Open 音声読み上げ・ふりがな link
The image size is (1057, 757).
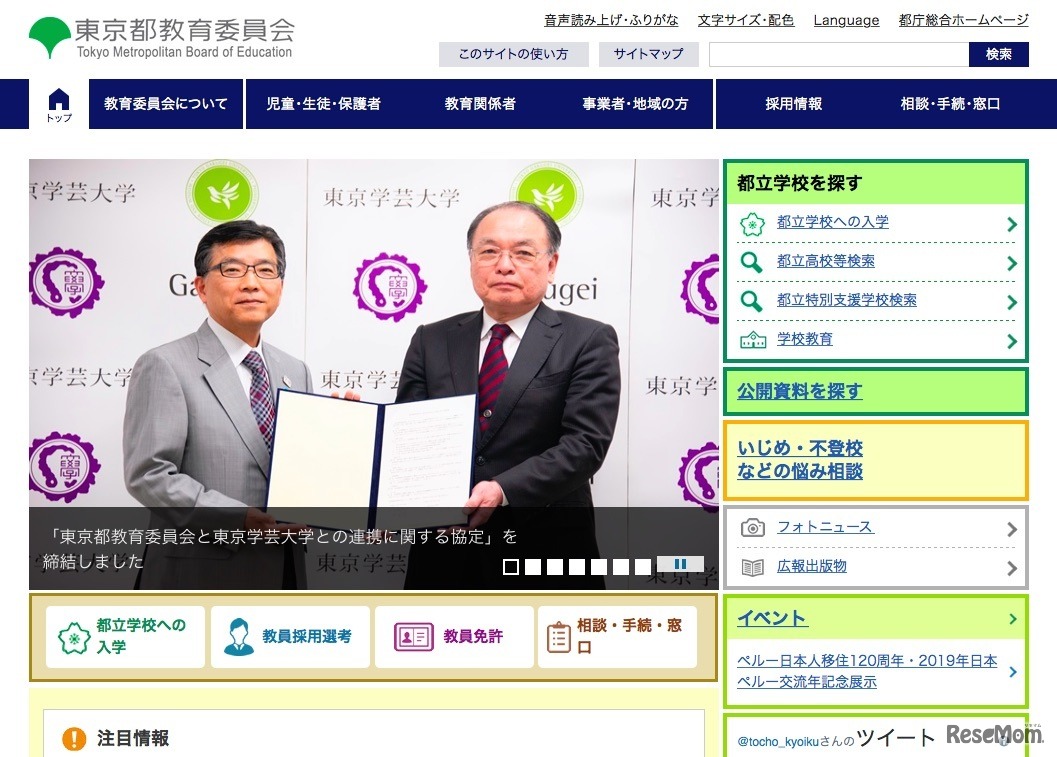pos(611,20)
